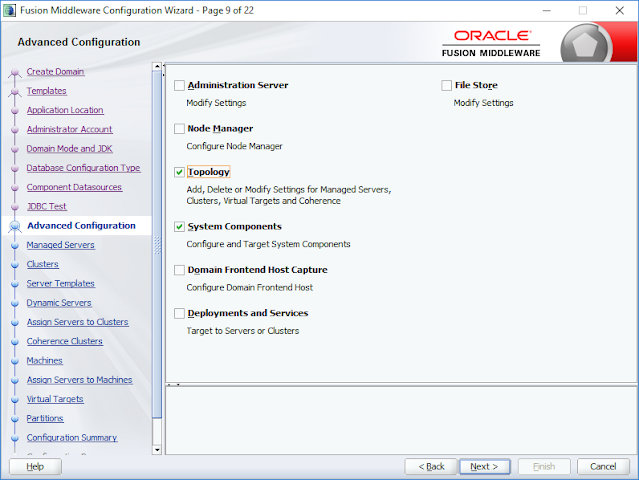Jump to the Administrator Account step
Image resolution: width=639 pixels, height=480 pixels.
70,129
